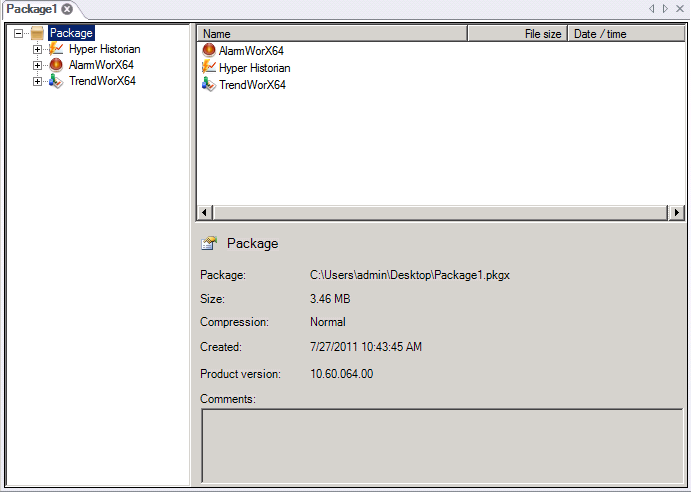This screenshot has height=492, width=691.
Task: Click the Package details header icon
Action: pyautogui.click(x=209, y=243)
